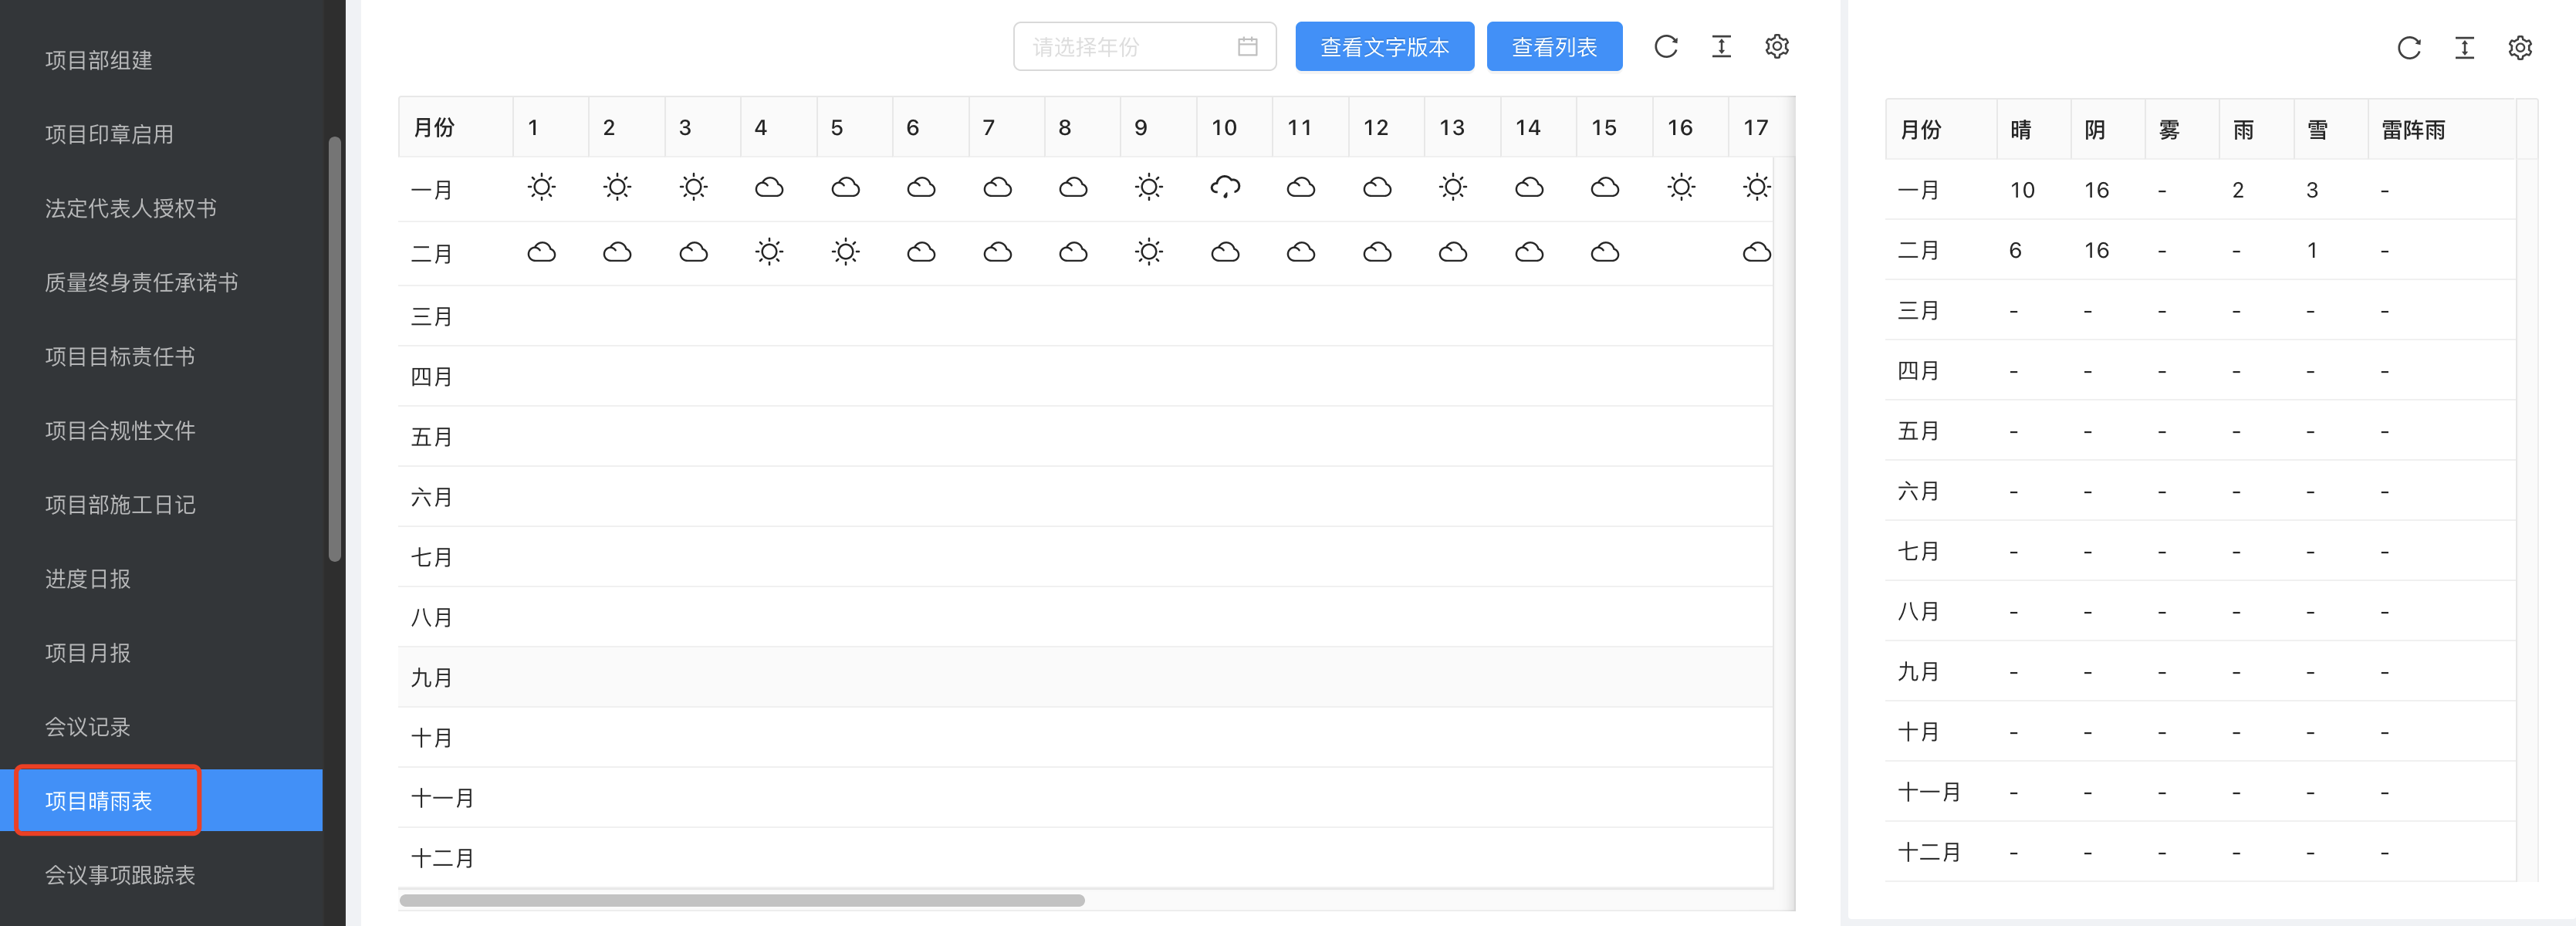2576x926 pixels.
Task: Open column settings gear in weather table toolbar
Action: [x=1777, y=46]
